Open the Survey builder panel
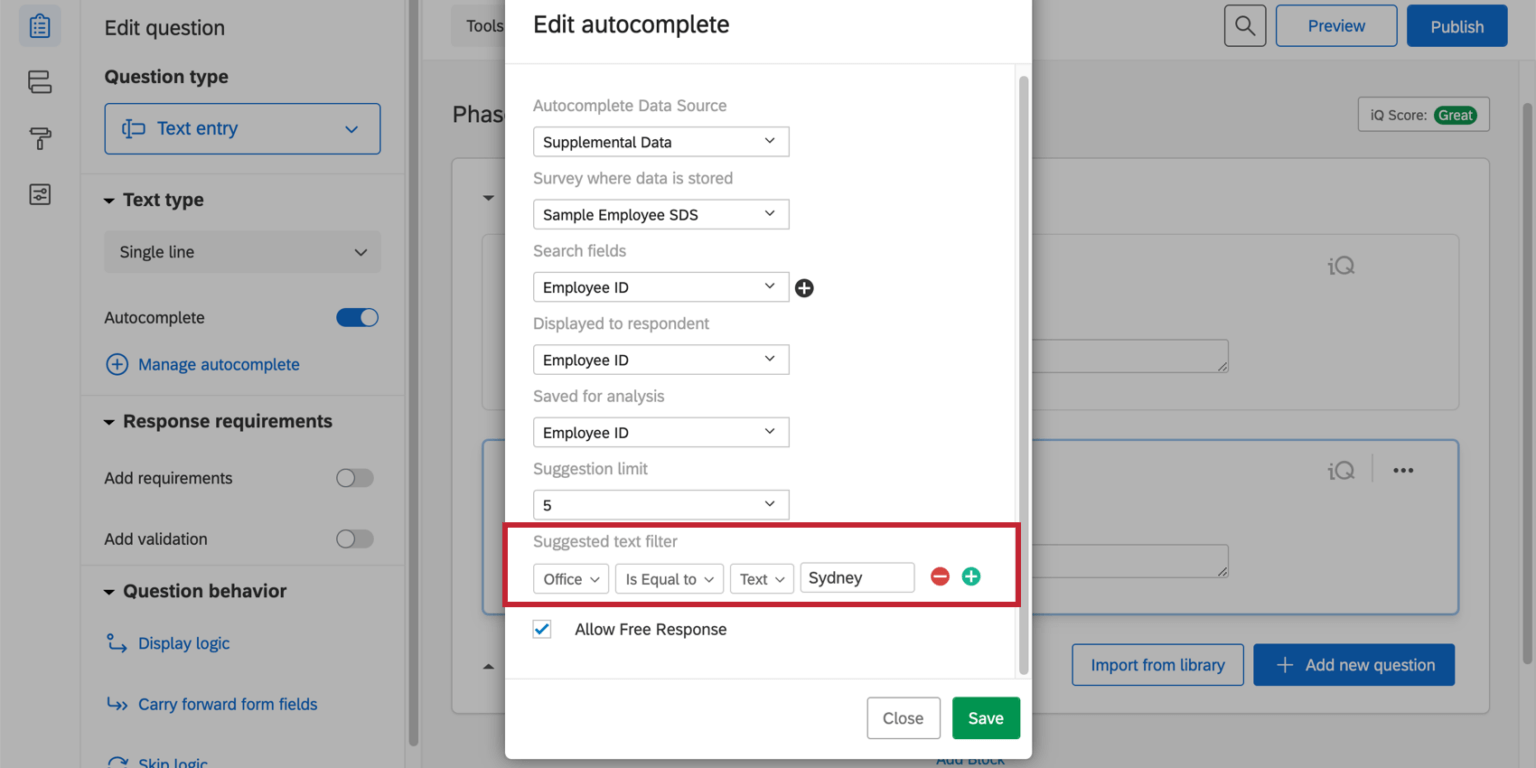This screenshot has width=1536, height=768. [39, 25]
